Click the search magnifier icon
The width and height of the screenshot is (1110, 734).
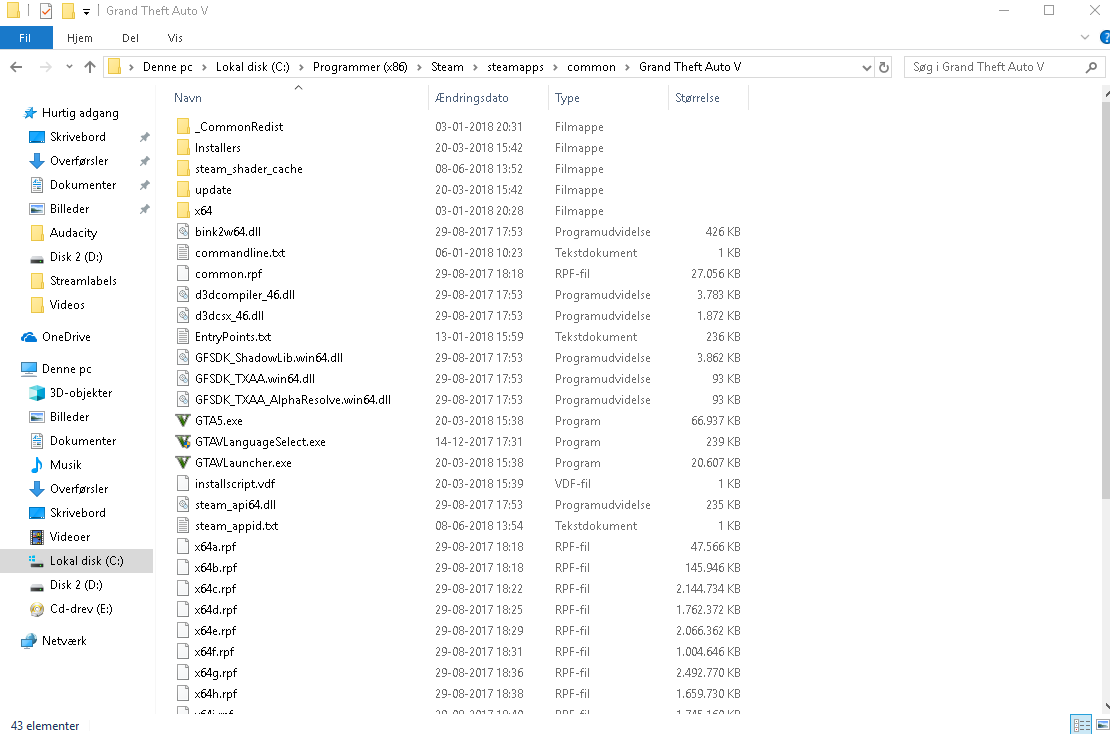point(1091,67)
